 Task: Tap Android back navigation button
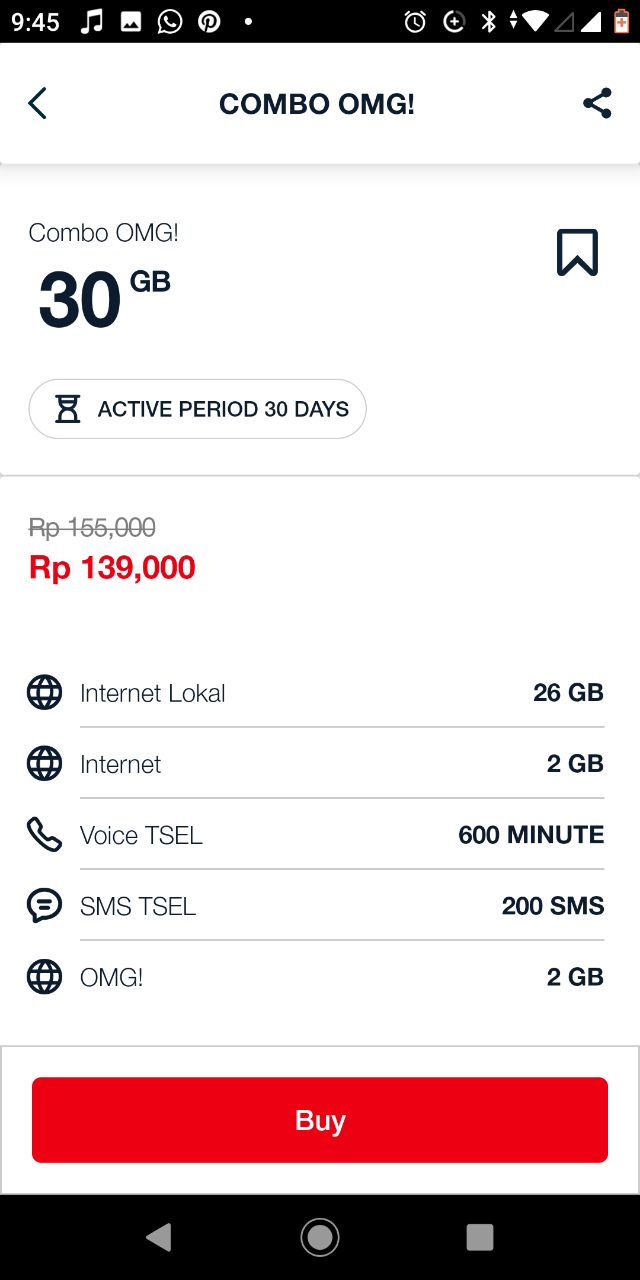pos(159,1237)
